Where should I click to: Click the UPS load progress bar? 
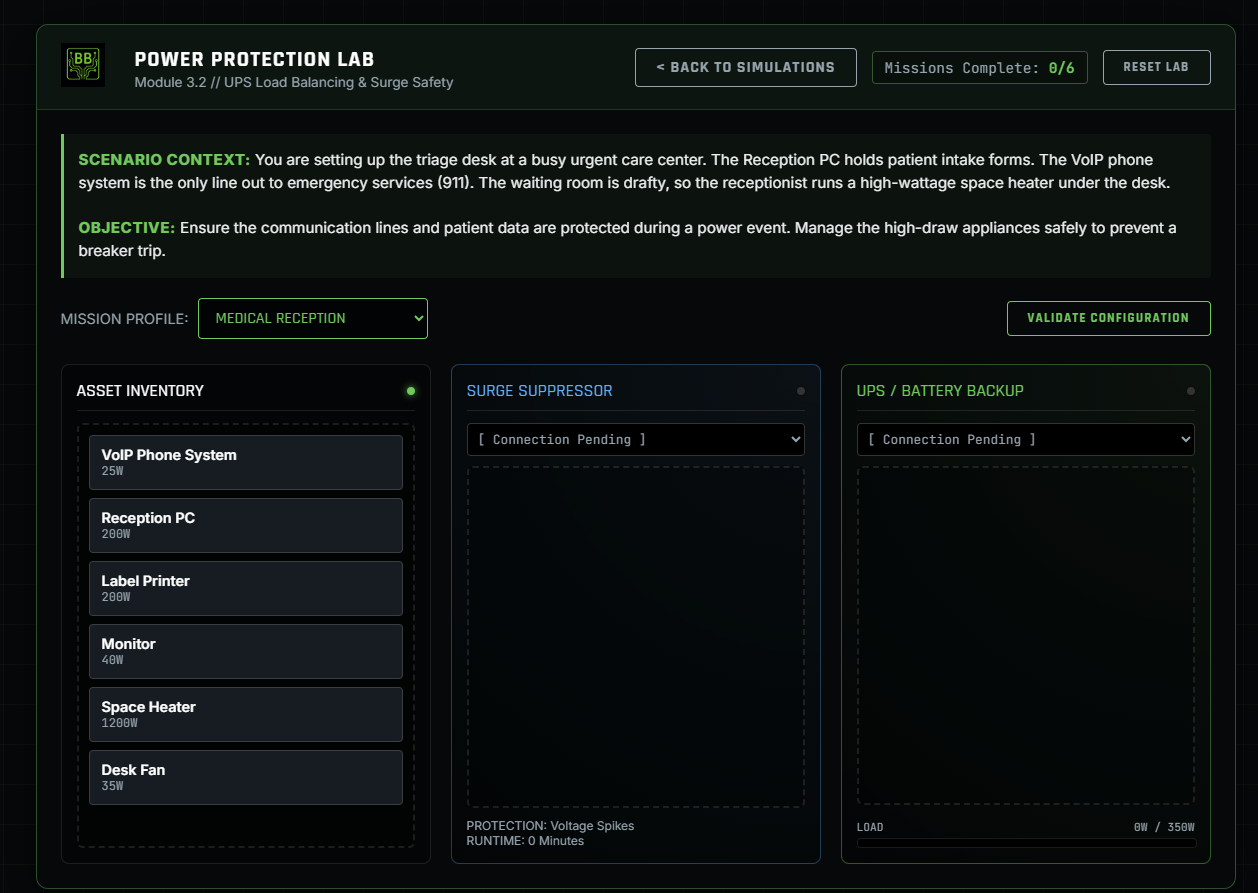click(x=1025, y=843)
